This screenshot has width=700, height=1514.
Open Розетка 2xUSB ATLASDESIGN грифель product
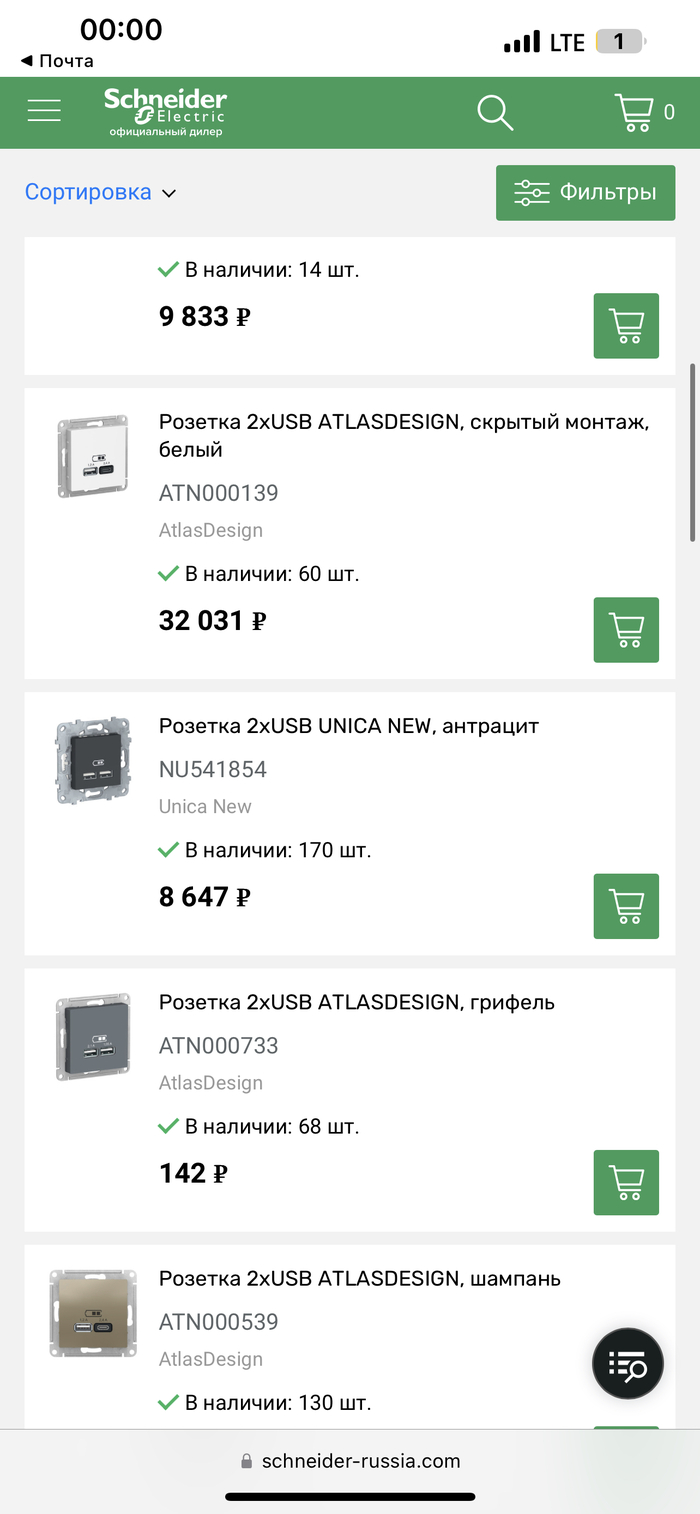coord(356,1002)
